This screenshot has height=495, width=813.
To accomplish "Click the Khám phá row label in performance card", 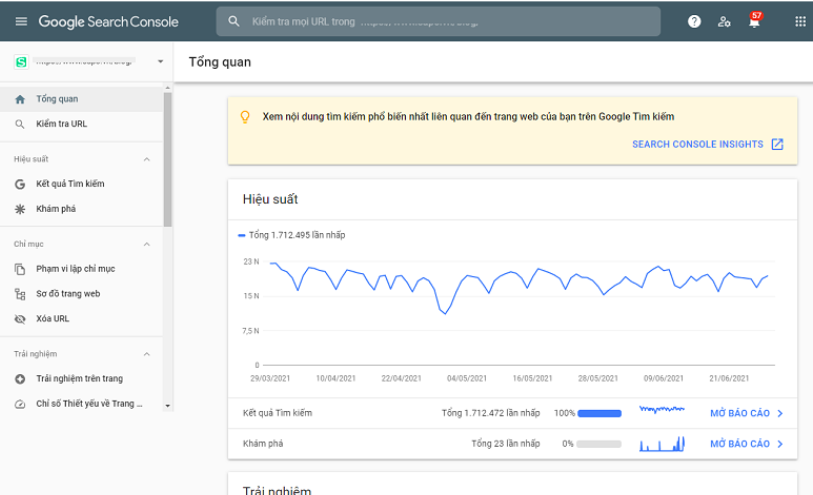I will [263, 444].
